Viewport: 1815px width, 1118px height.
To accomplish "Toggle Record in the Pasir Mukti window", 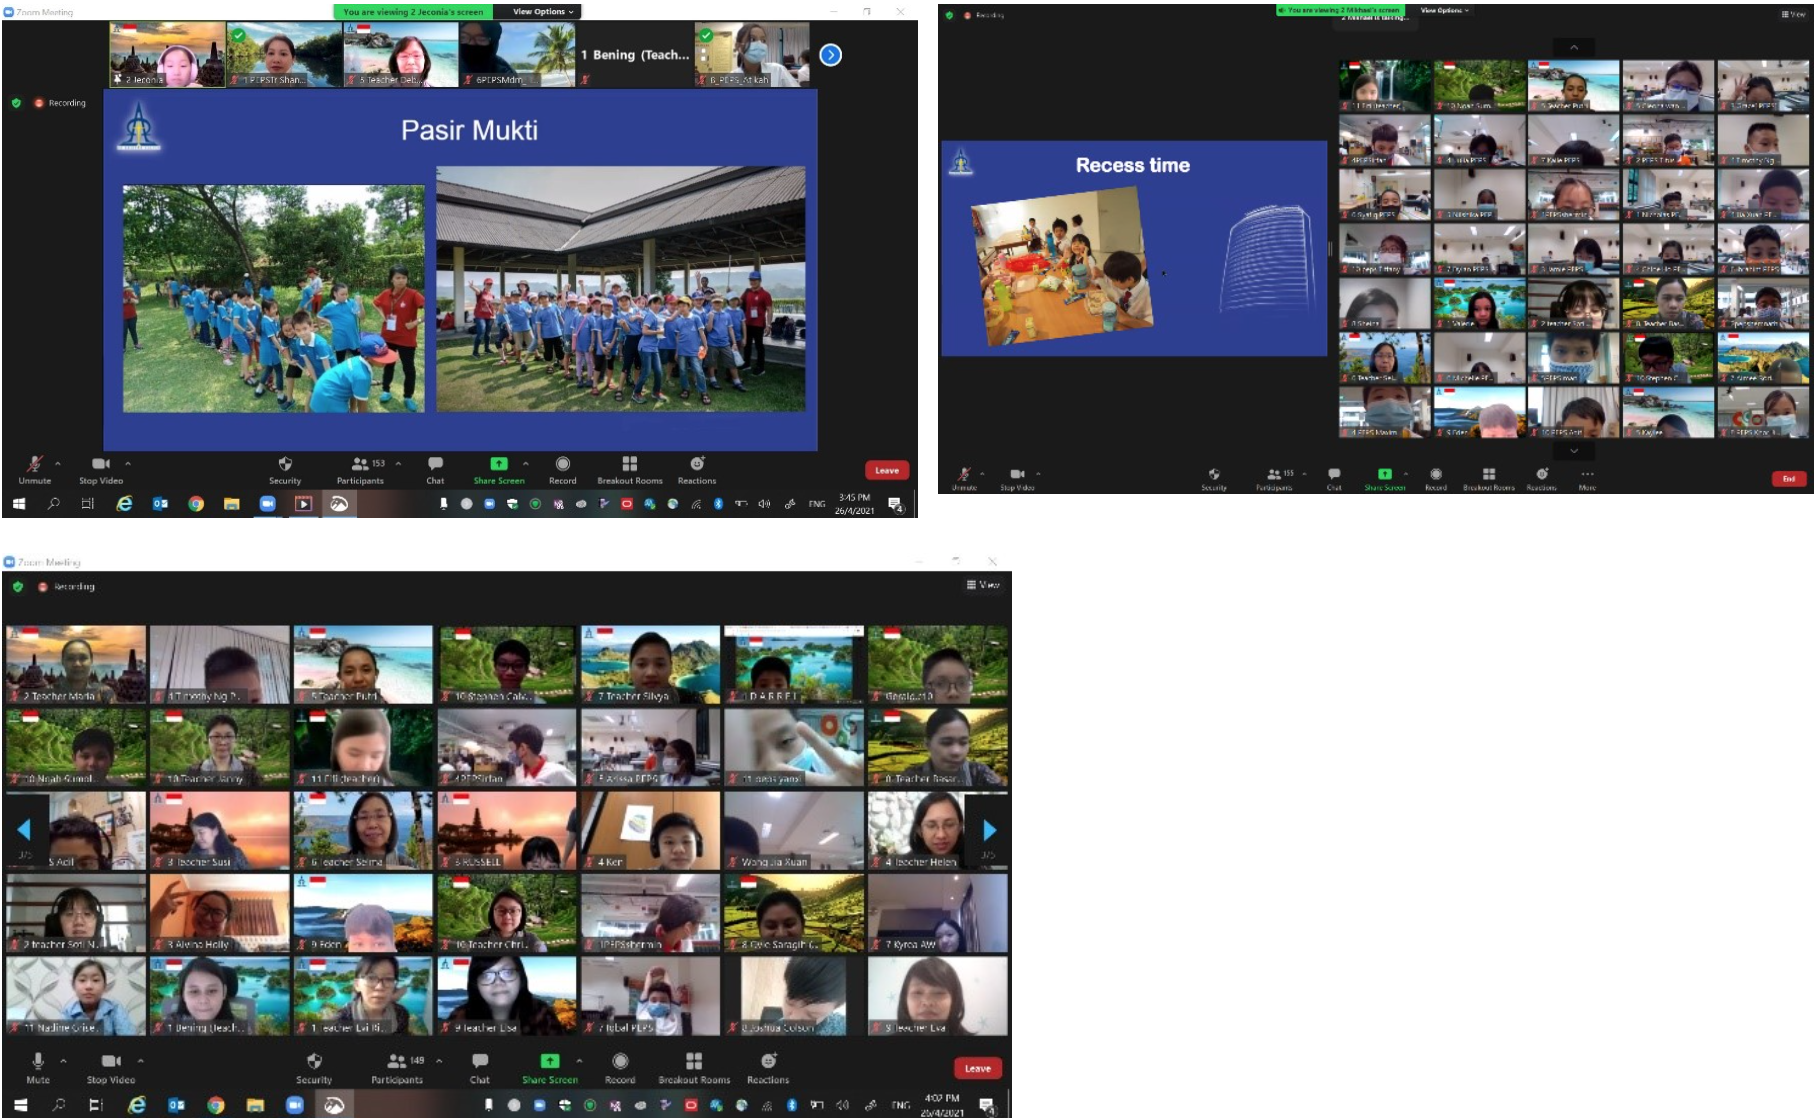I will 563,470.
